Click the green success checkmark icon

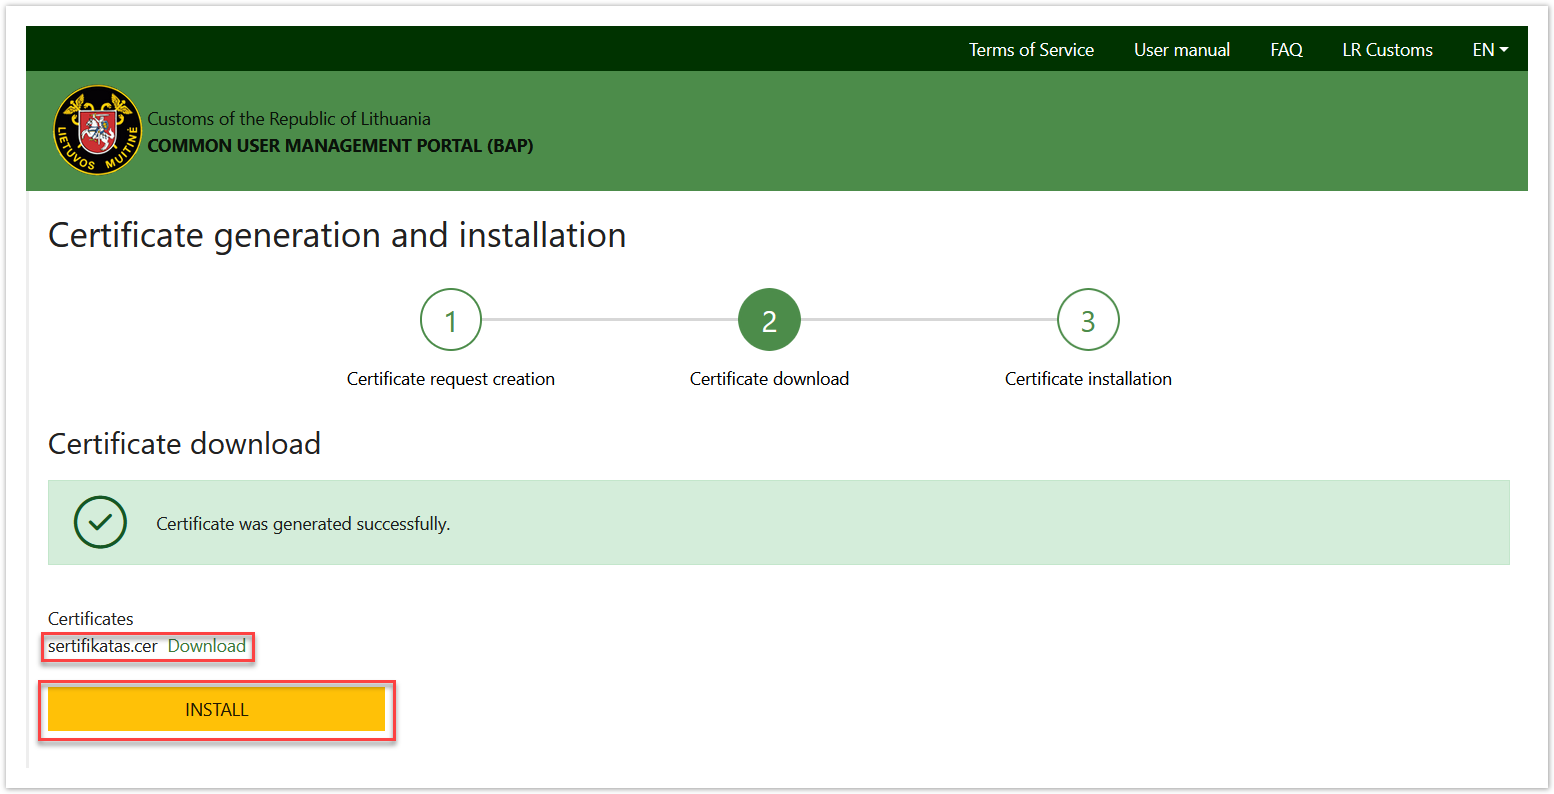coord(101,522)
